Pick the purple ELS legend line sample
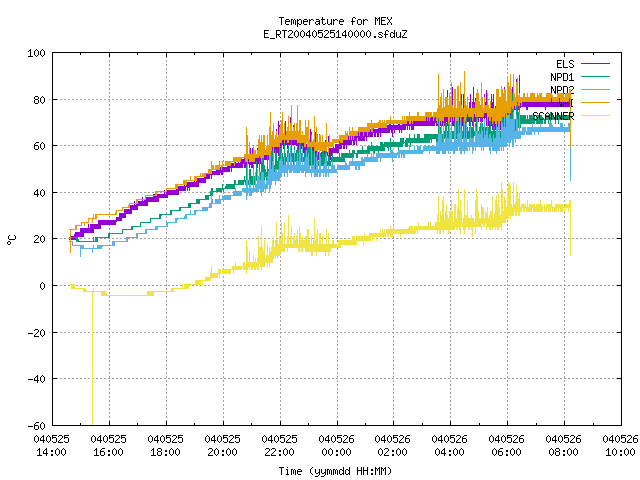 click(x=596, y=64)
